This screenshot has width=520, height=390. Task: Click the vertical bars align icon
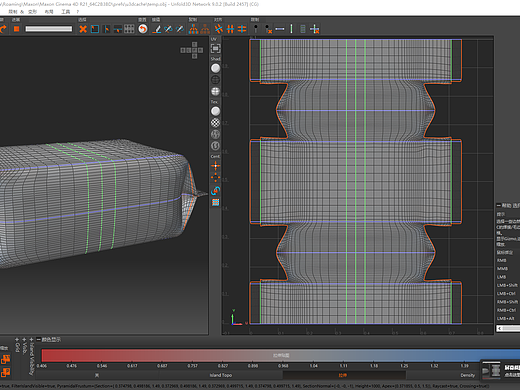230,29
